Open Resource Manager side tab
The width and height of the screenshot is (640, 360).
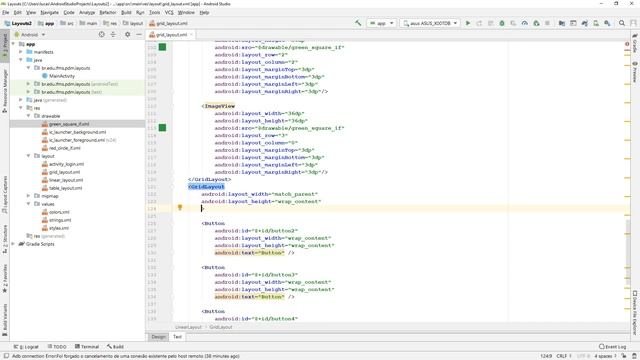pyautogui.click(x=5, y=91)
